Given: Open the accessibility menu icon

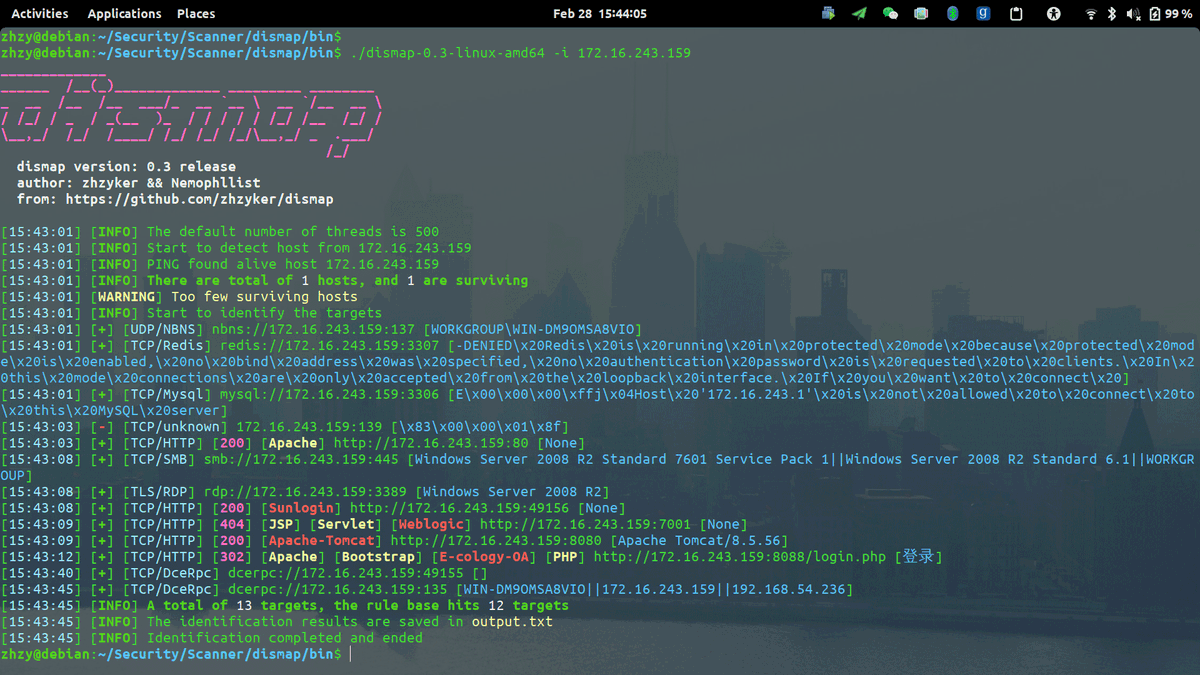Looking at the screenshot, I should (1053, 14).
